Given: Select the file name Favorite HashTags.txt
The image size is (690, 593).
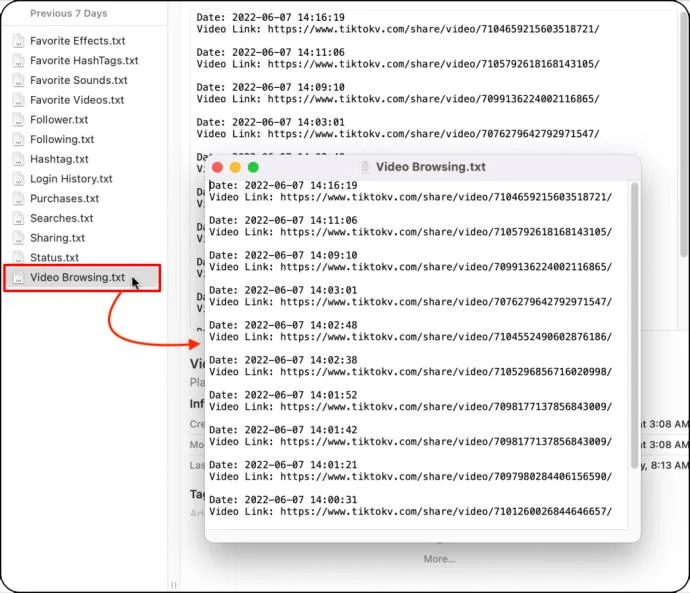Looking at the screenshot, I should [x=84, y=61].
